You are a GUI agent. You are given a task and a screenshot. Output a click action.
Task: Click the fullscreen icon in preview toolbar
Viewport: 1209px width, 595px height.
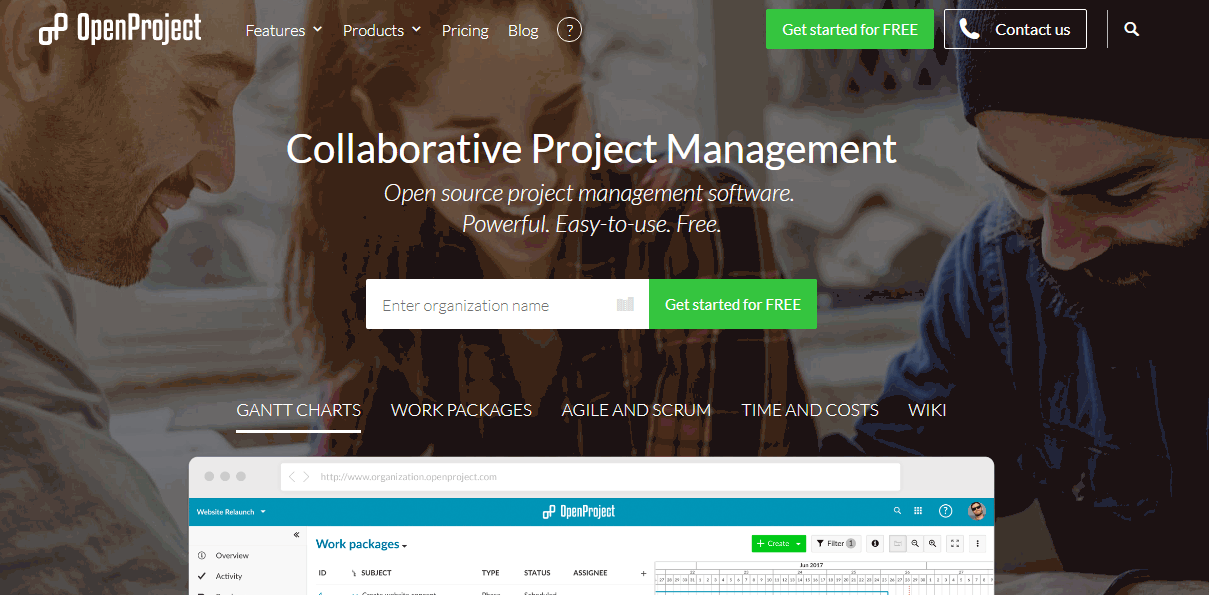[955, 543]
